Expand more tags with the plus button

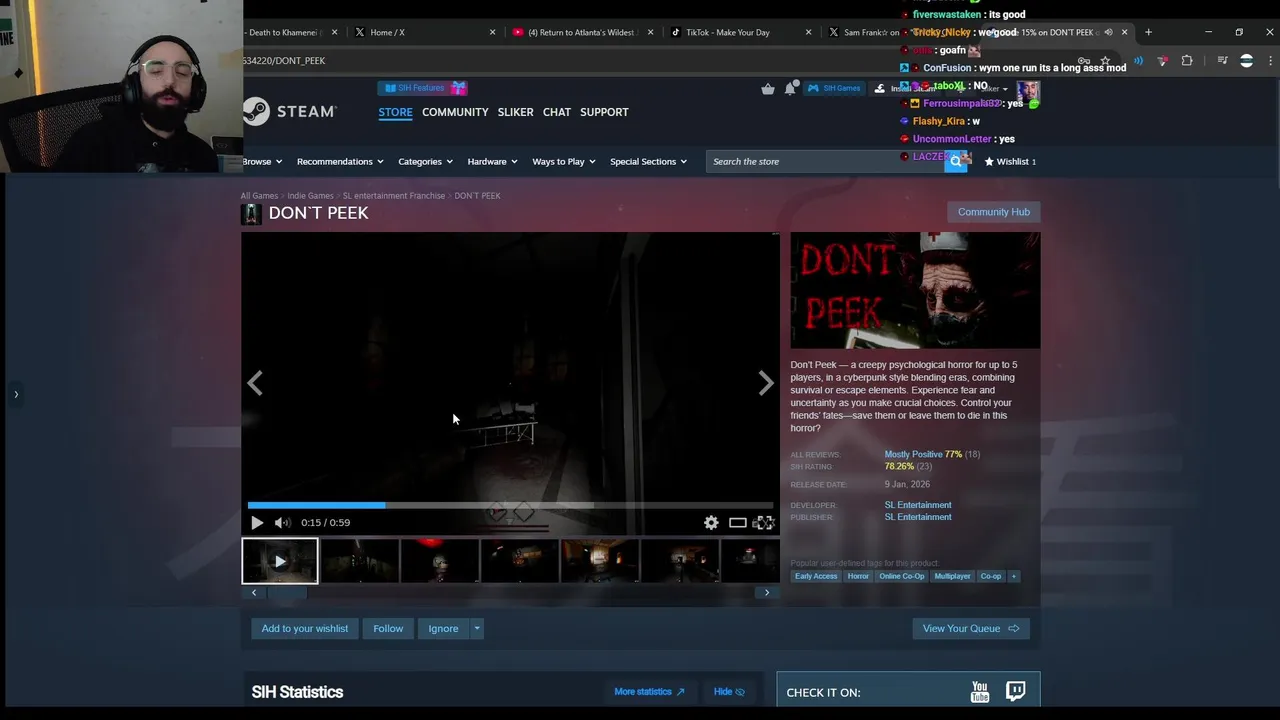click(x=1013, y=576)
